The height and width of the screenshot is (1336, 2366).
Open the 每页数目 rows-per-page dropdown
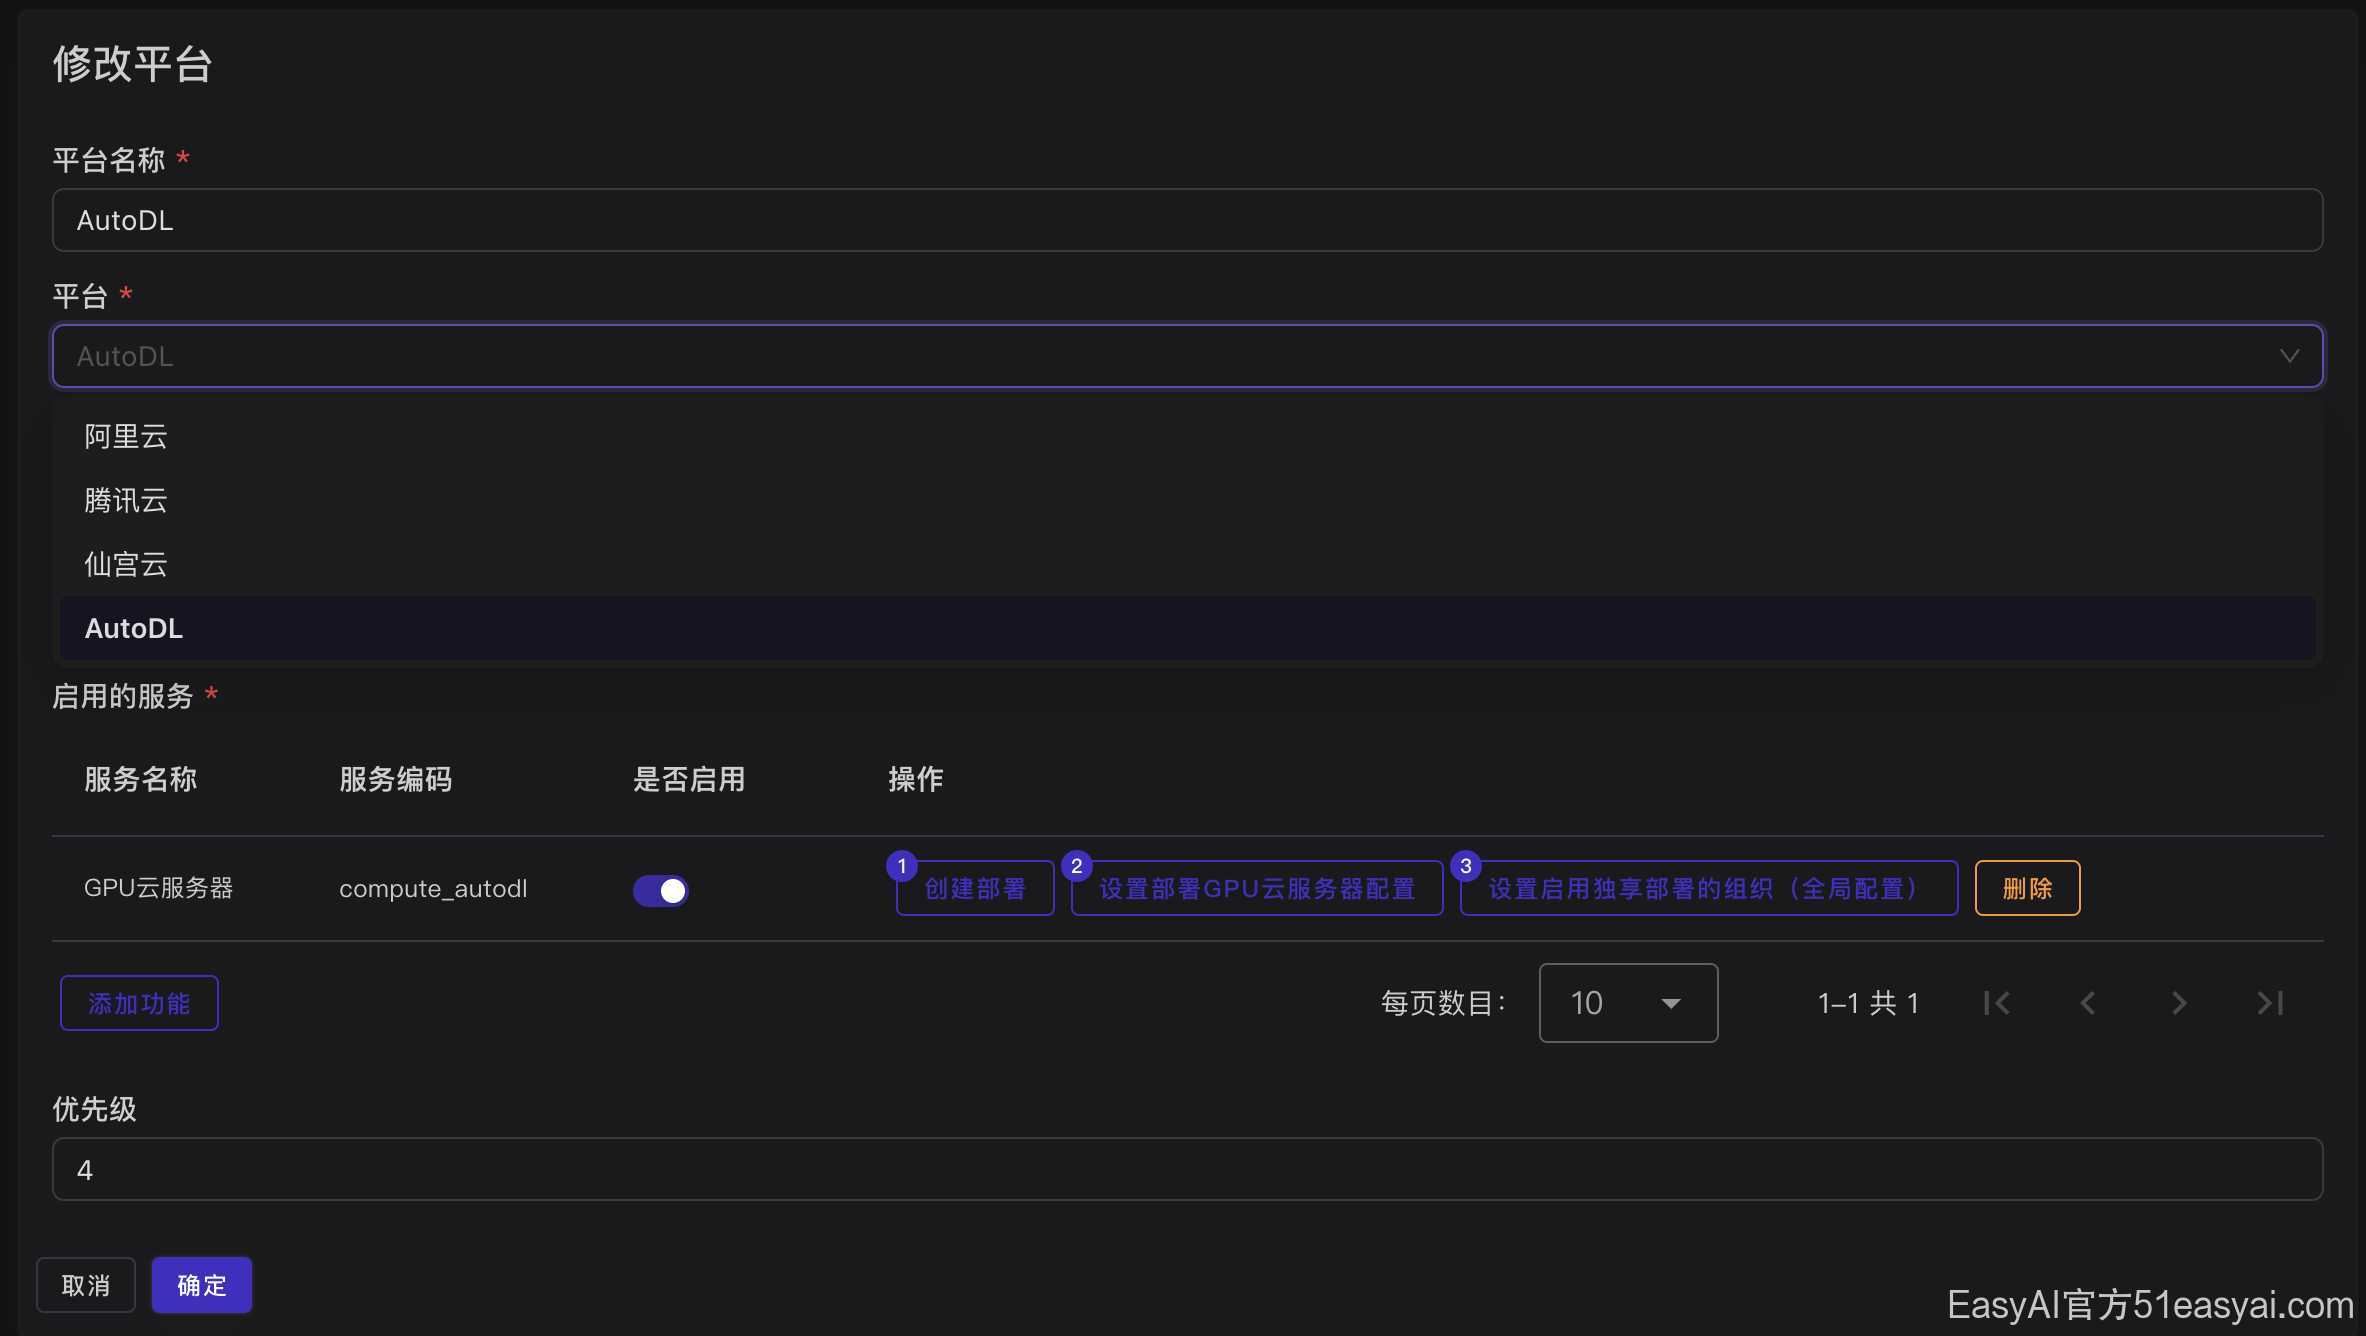(1628, 1003)
